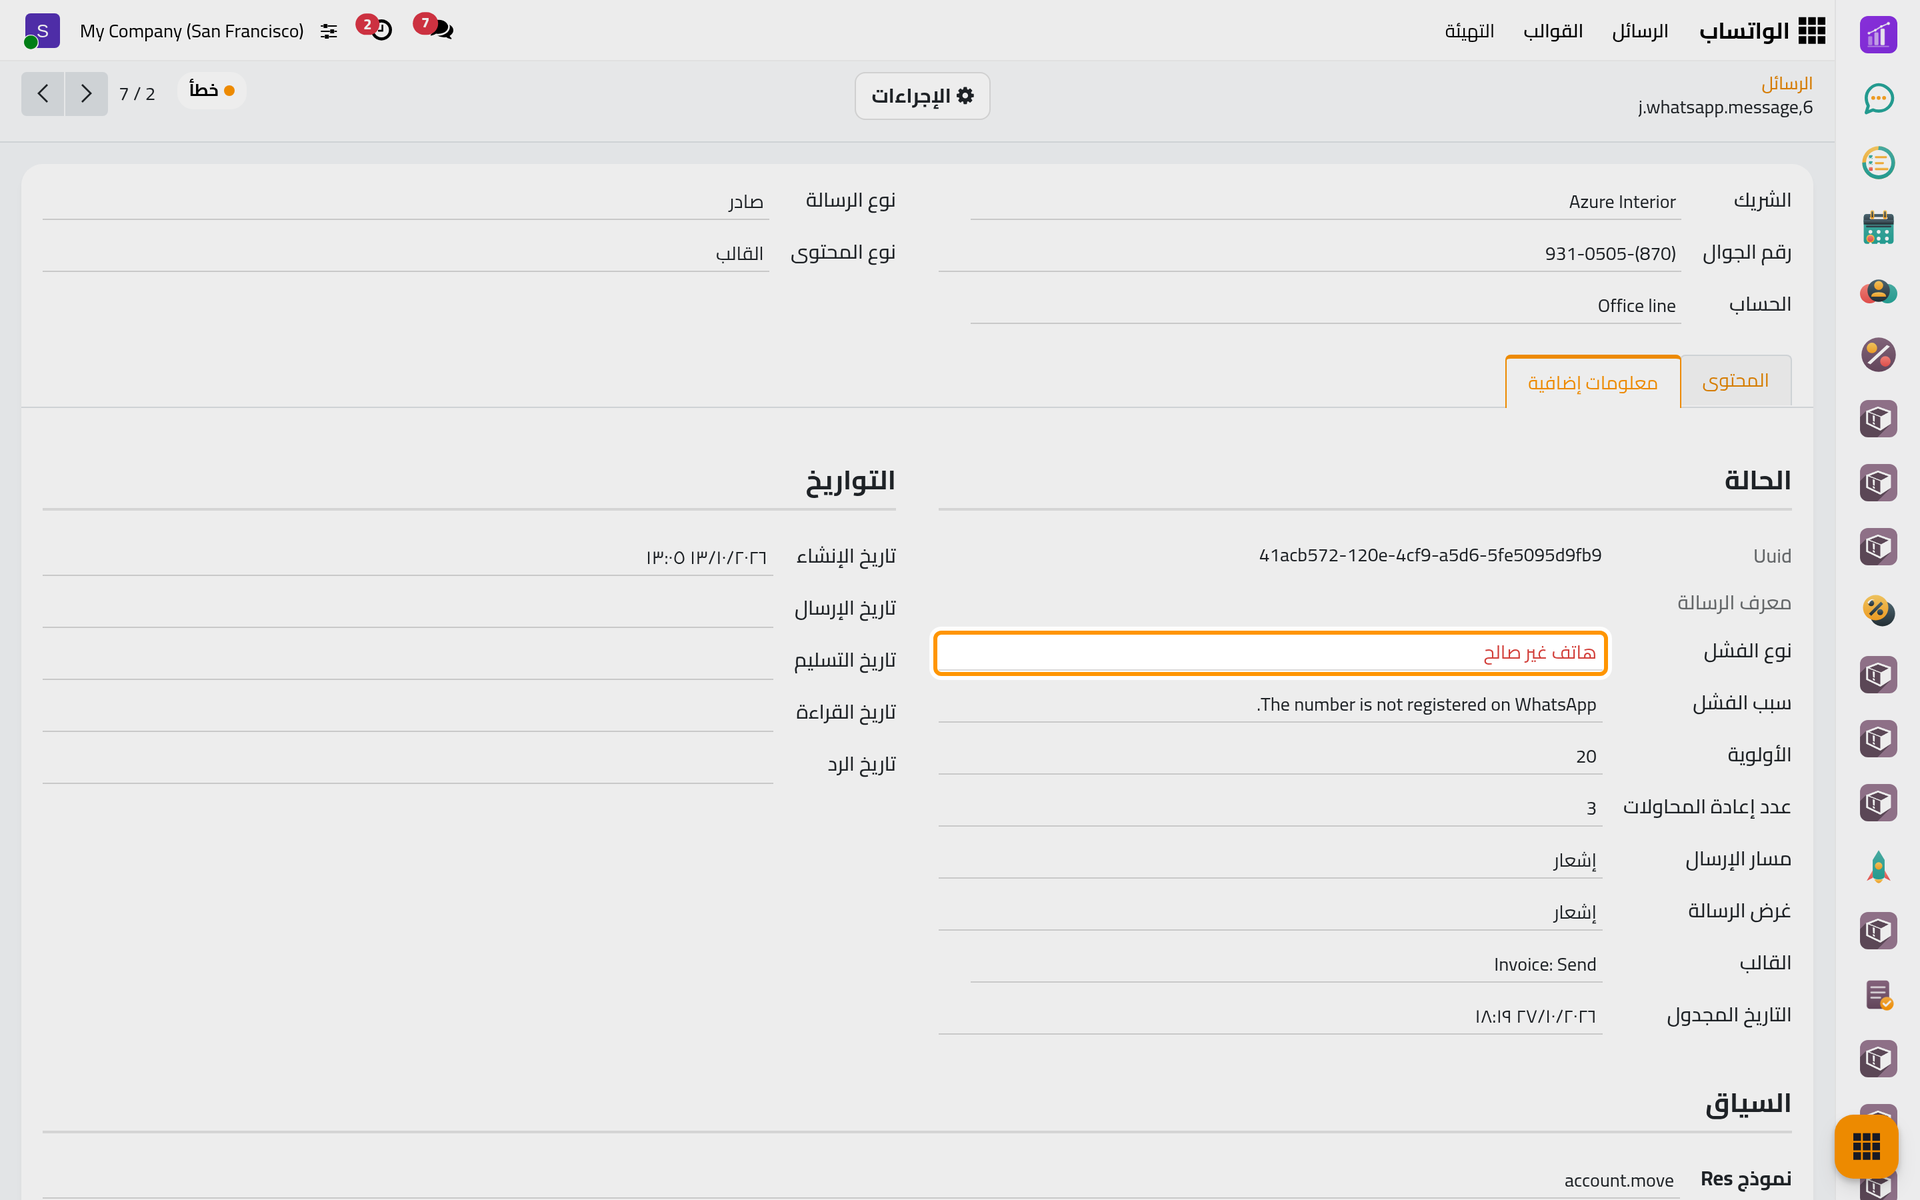This screenshot has height=1200, width=1920.
Task: Open the مسار الإرسال send route field
Action: [x=1270, y=860]
